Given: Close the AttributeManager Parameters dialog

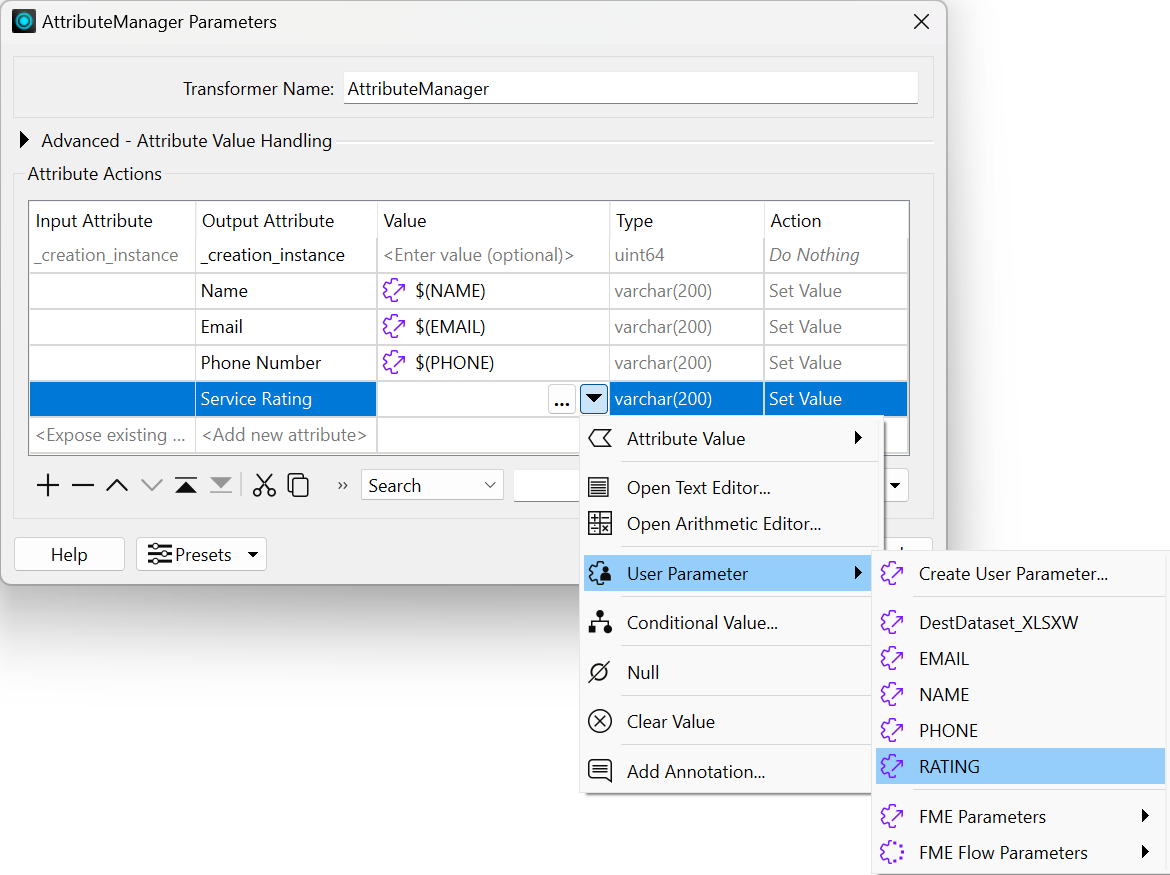Looking at the screenshot, I should click(x=922, y=22).
